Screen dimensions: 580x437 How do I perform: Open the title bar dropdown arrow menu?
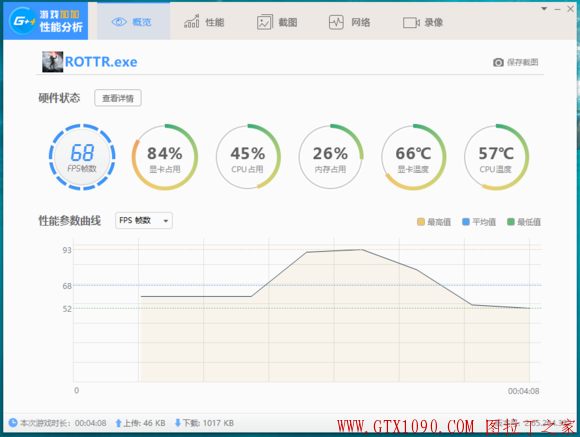(x=544, y=9)
